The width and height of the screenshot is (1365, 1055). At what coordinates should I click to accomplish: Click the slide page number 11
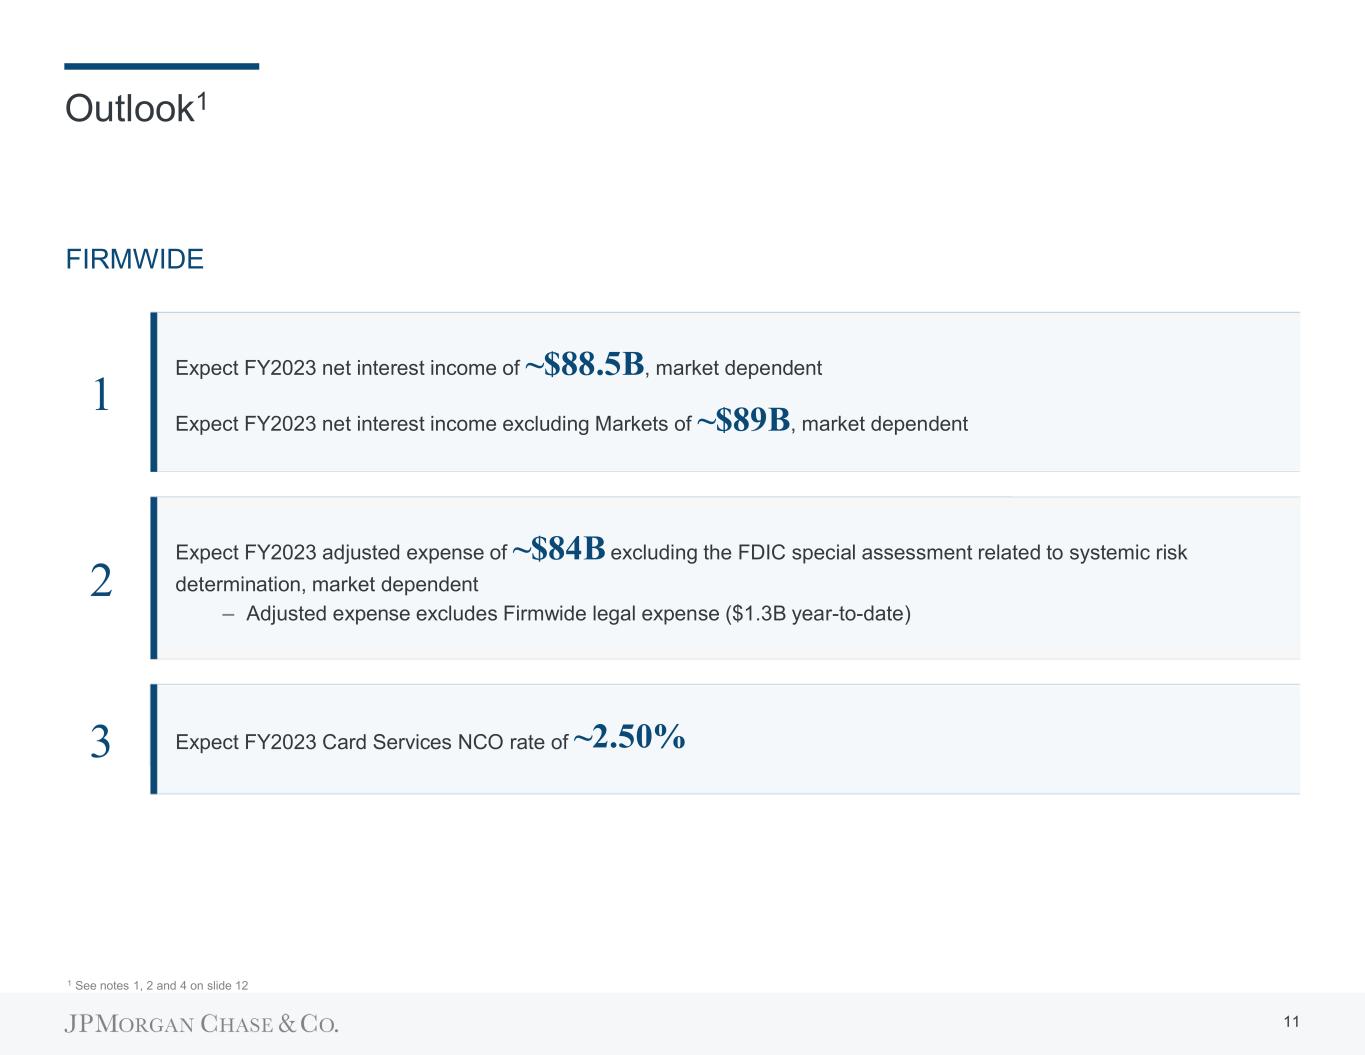tap(1290, 1021)
